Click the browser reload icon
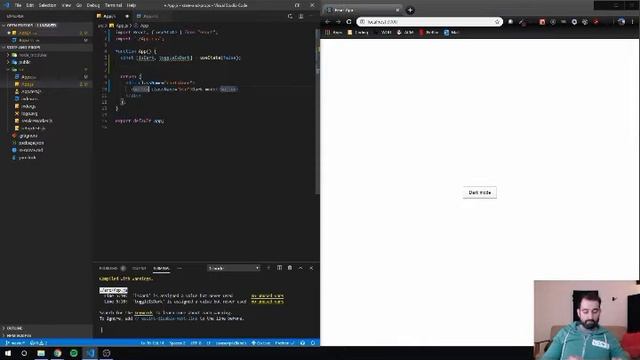Screen dimensions: 640x360 [349, 22]
